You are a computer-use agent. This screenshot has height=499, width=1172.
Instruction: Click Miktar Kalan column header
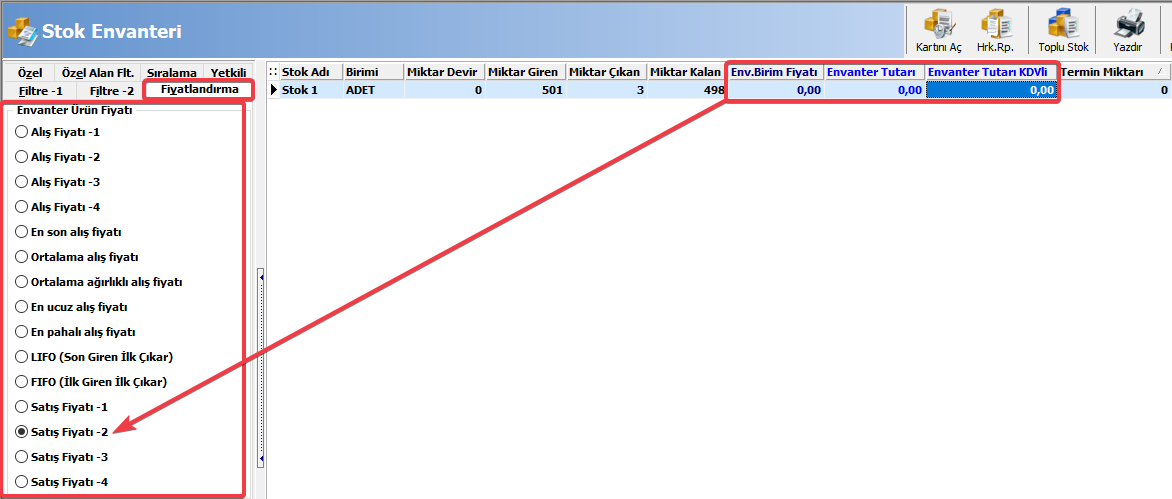click(x=687, y=72)
